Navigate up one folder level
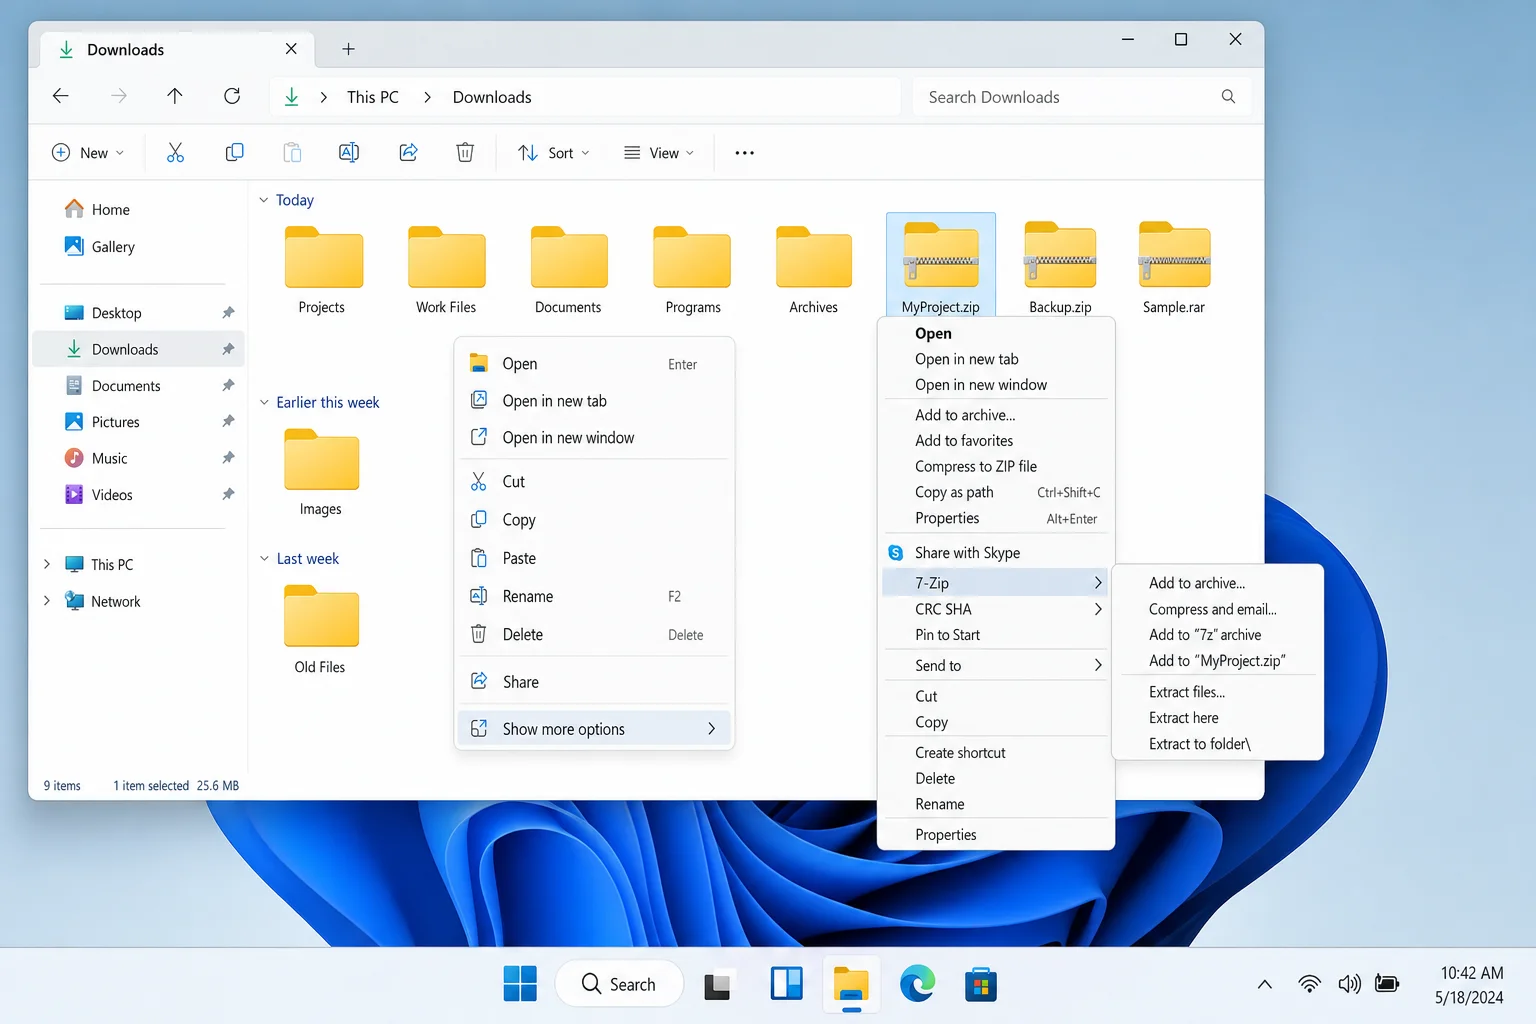Image resolution: width=1536 pixels, height=1024 pixels. pyautogui.click(x=175, y=96)
